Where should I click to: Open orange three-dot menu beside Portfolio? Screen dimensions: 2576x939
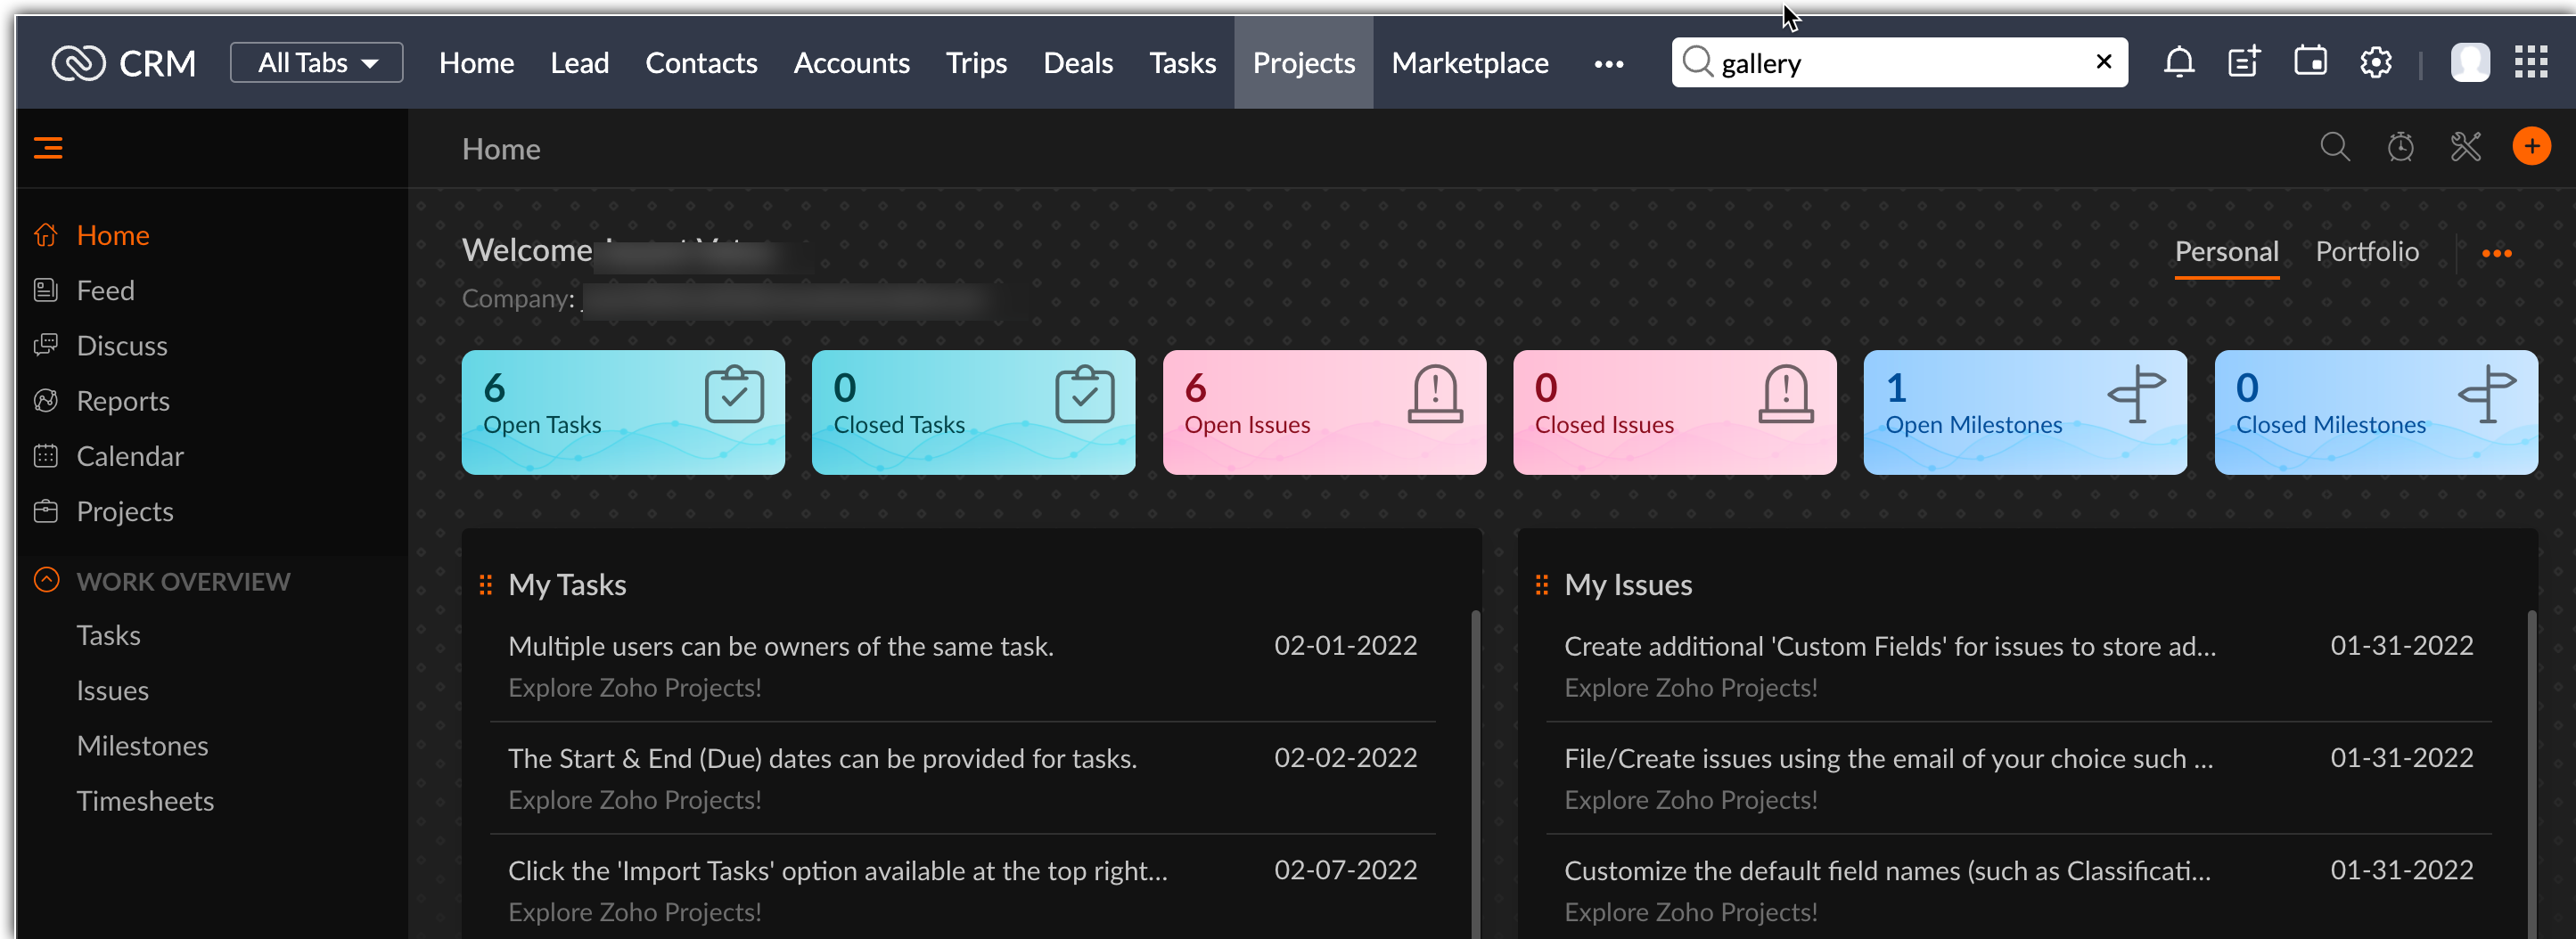pos(2496,253)
